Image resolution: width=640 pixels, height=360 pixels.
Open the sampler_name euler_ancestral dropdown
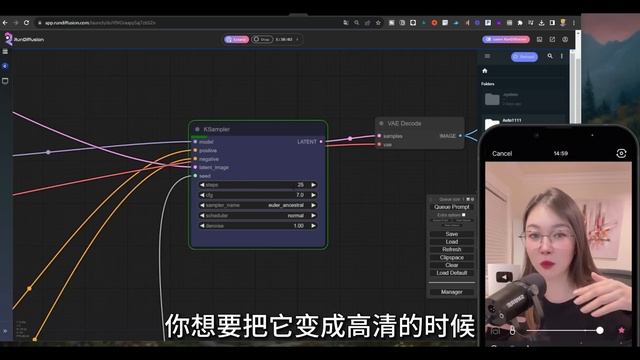pyautogui.click(x=258, y=205)
